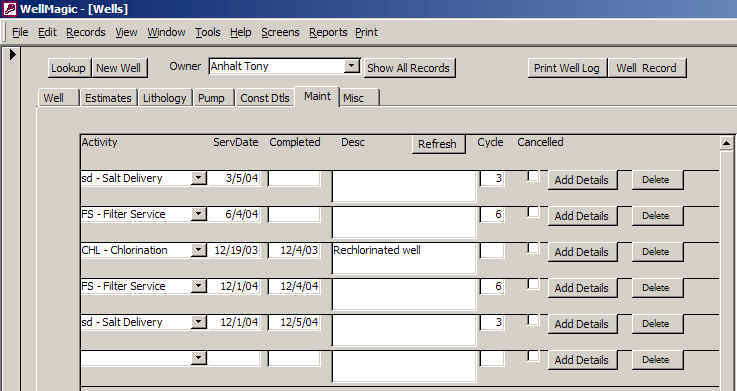Viewport: 737px width, 391px height.
Task: Click Completed field for 3/5/04 Salt Delivery
Action: tap(295, 179)
